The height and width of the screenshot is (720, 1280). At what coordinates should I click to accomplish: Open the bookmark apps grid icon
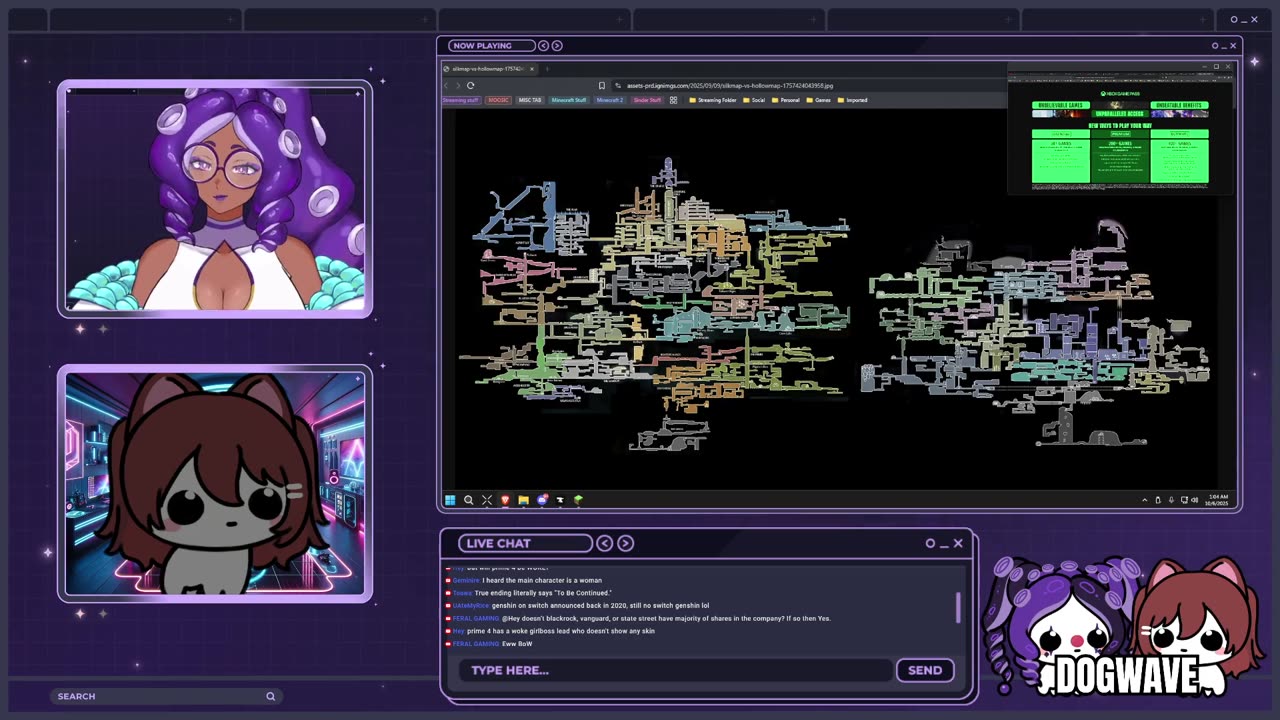[673, 100]
